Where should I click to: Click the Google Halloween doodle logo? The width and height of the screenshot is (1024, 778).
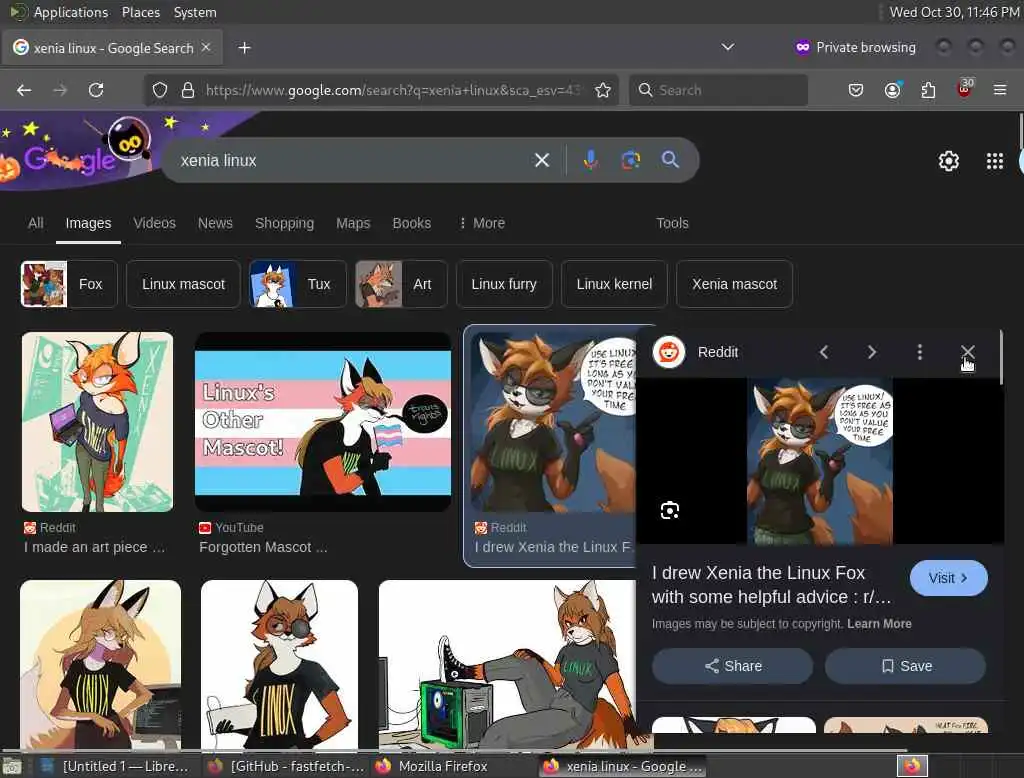click(78, 152)
